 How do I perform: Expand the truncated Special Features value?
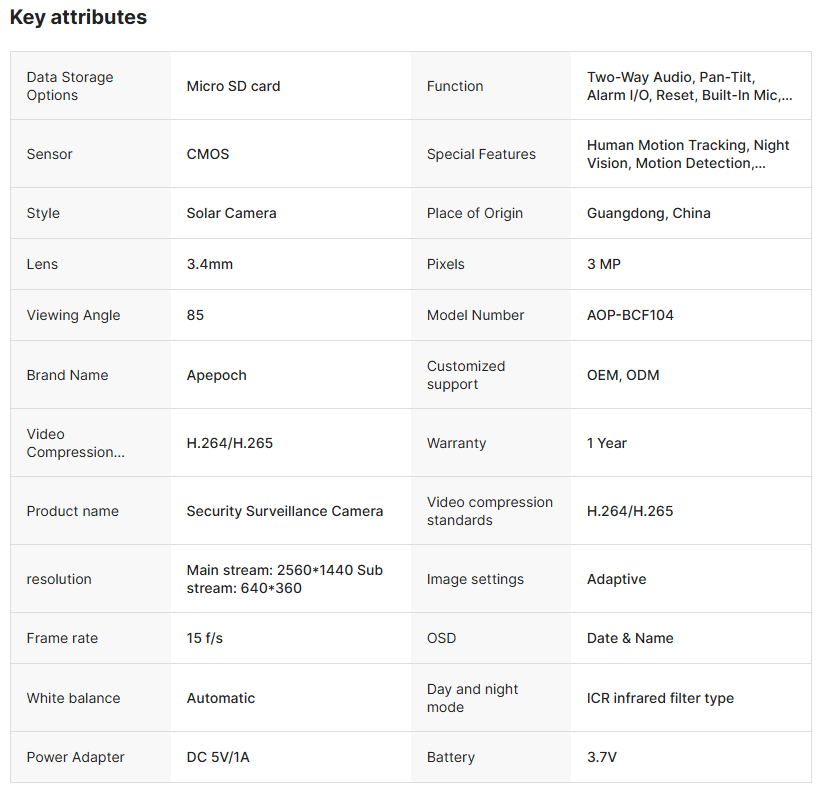[x=687, y=154]
